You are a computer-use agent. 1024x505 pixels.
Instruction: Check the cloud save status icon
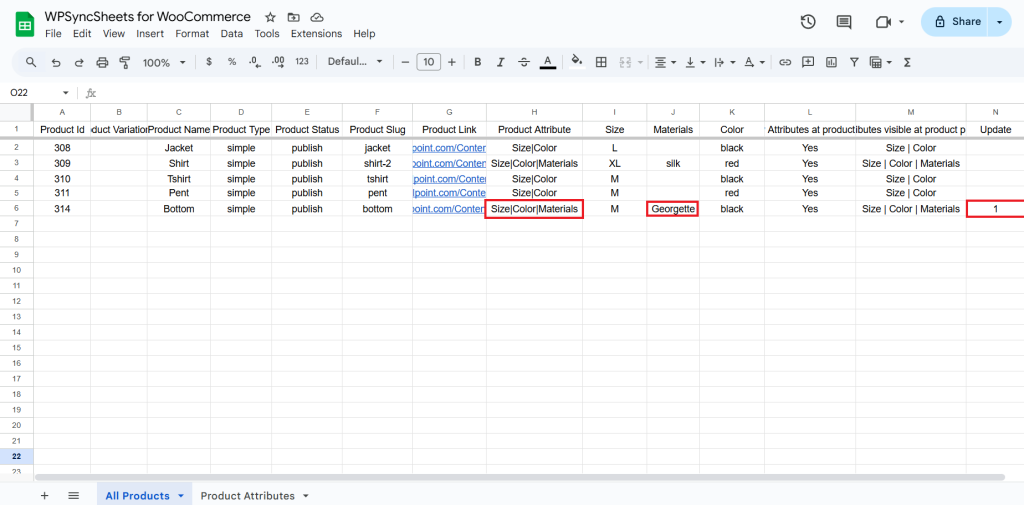click(317, 17)
